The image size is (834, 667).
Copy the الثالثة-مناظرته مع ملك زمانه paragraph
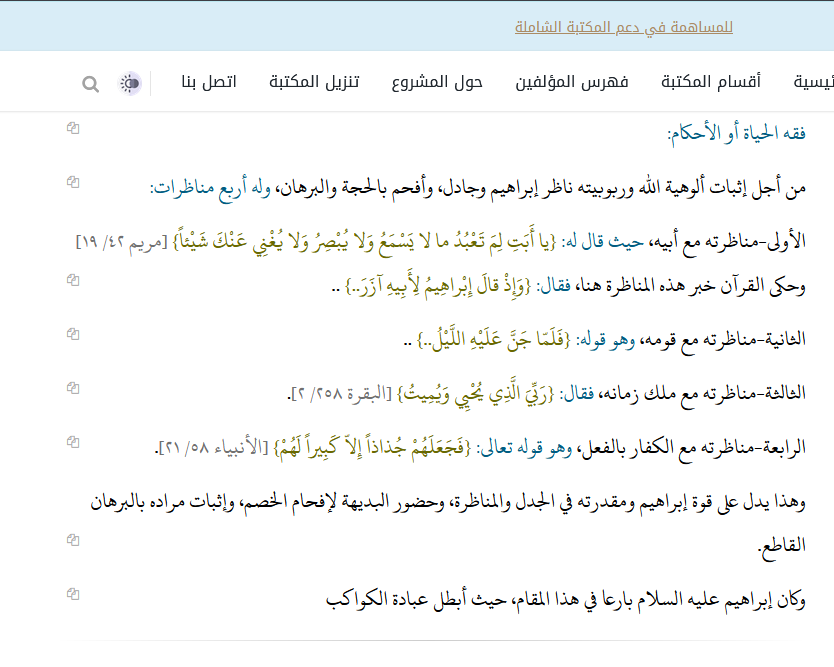pos(73,389)
